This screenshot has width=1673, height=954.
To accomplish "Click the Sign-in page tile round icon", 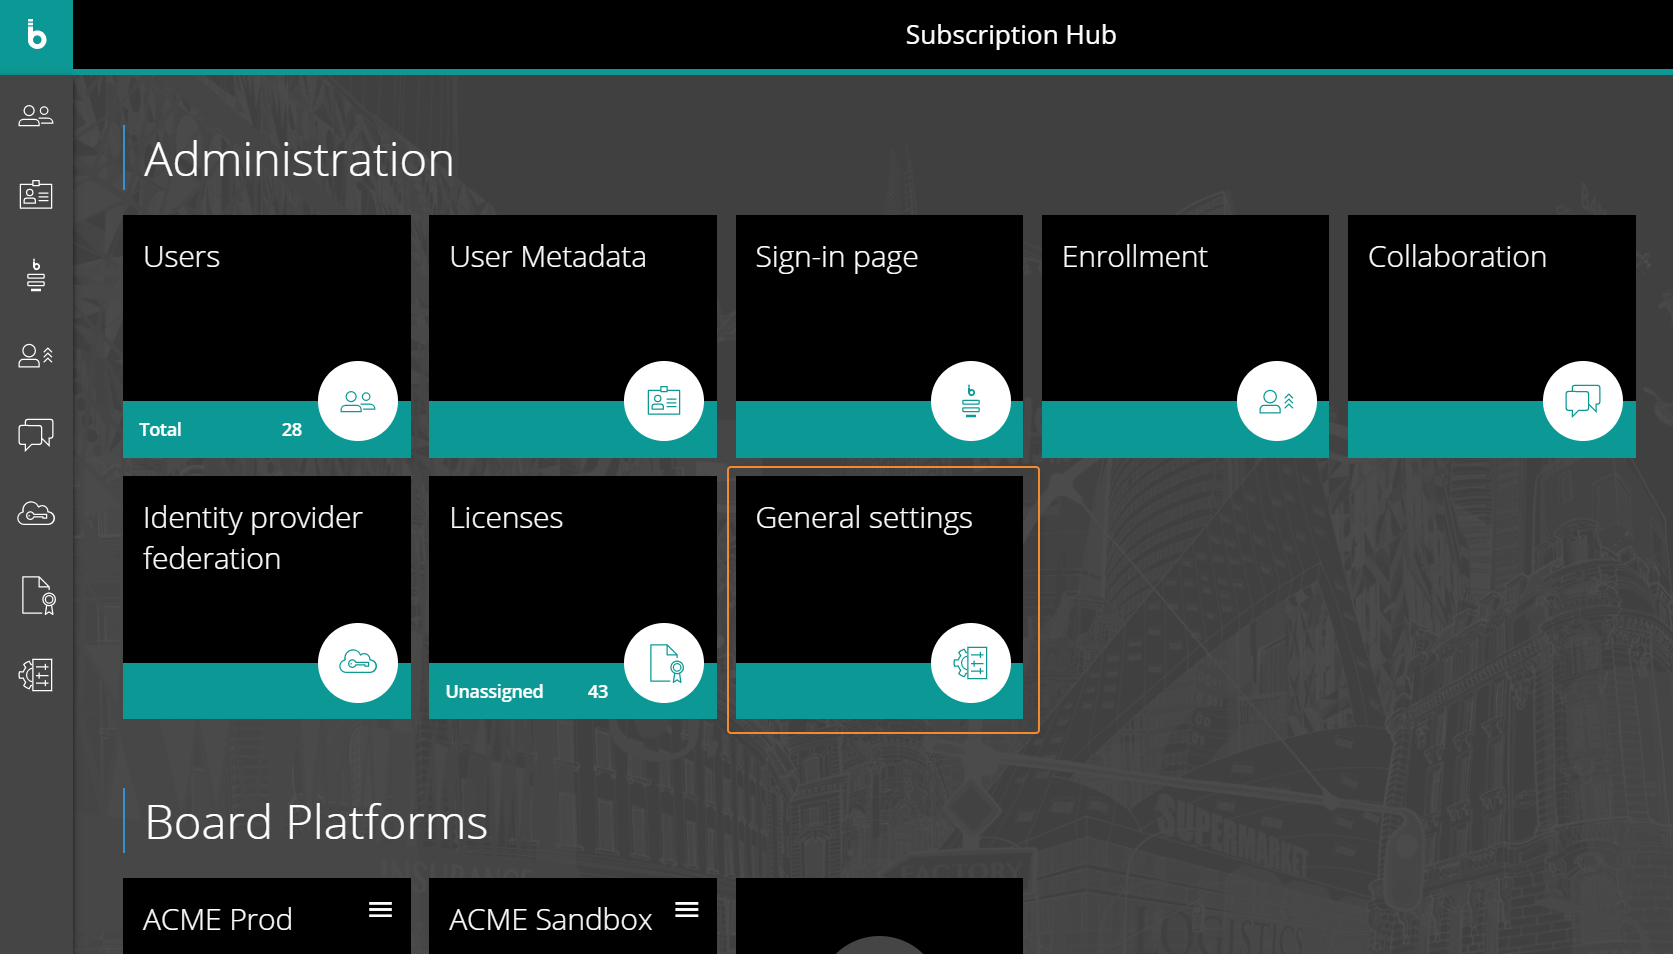I will click(x=970, y=401).
